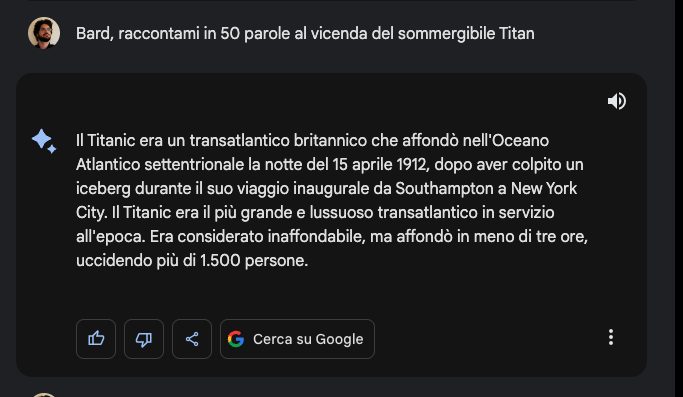This screenshot has width=683, height=397.
Task: Click the blue Bard sparkle icon
Action: pyautogui.click(x=44, y=141)
